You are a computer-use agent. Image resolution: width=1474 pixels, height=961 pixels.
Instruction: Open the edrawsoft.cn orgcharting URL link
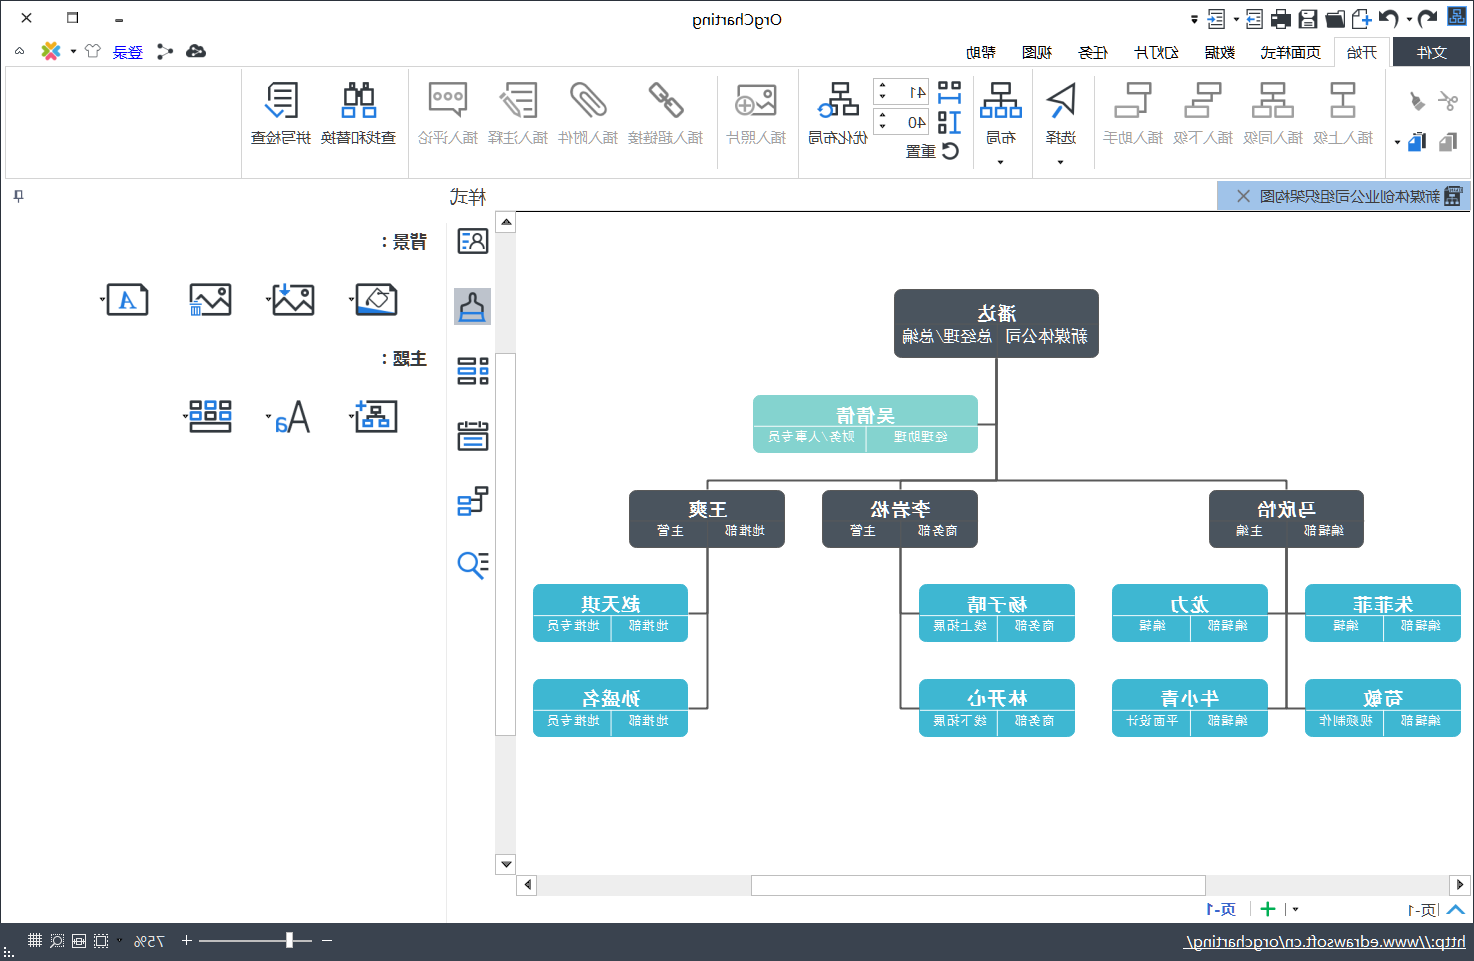pyautogui.click(x=1325, y=941)
